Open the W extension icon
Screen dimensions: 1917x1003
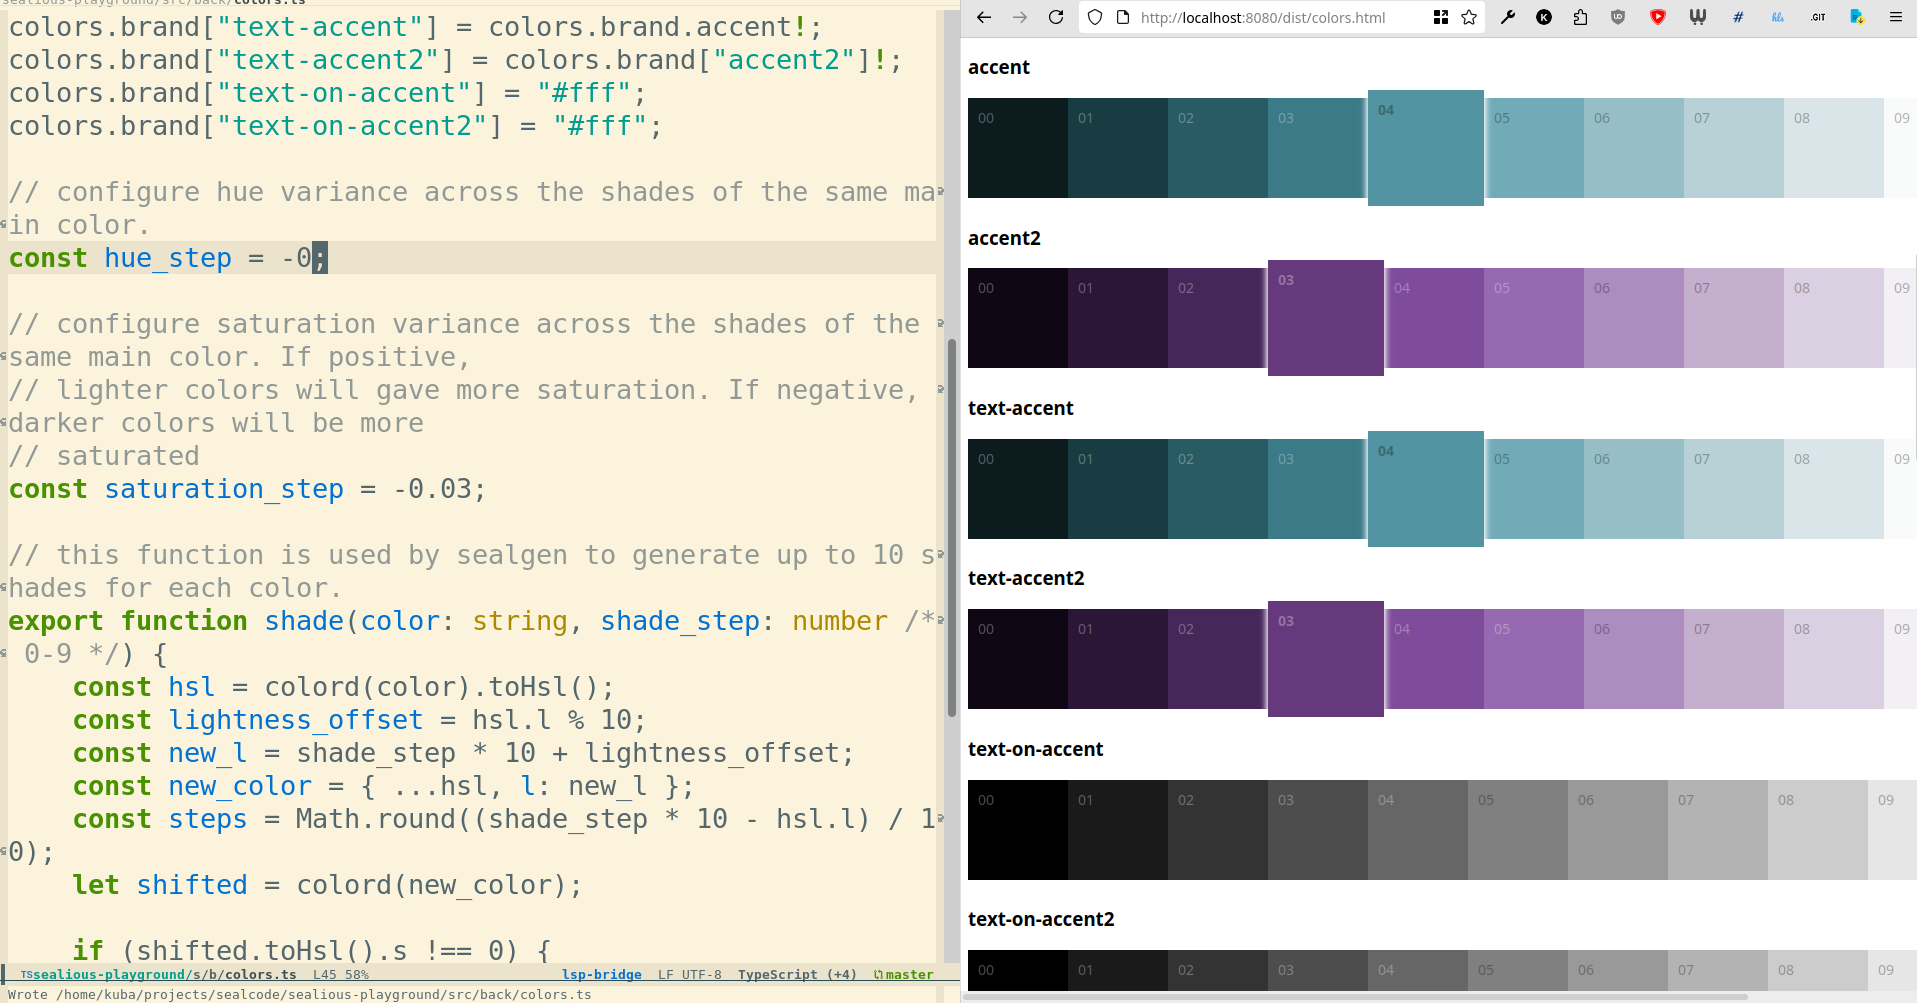(x=1697, y=17)
